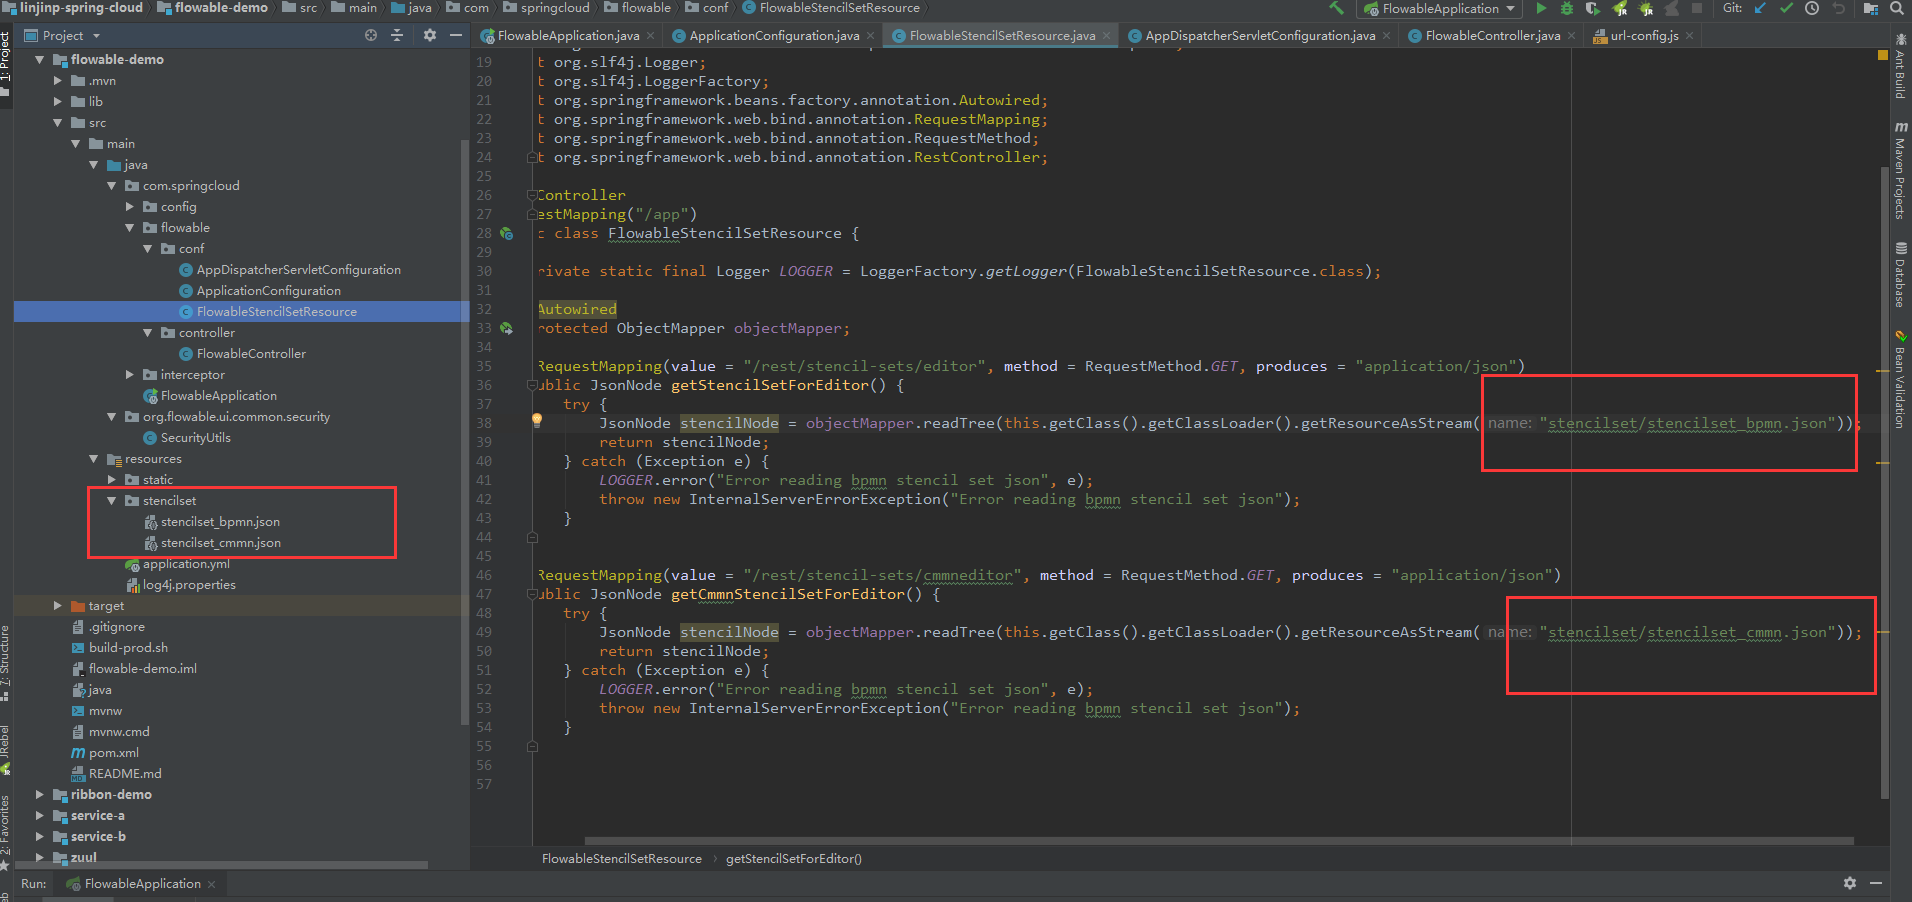This screenshot has width=1912, height=902.
Task: Click getStencilSetForEditor() breadcrumb at bottom
Action: click(793, 859)
